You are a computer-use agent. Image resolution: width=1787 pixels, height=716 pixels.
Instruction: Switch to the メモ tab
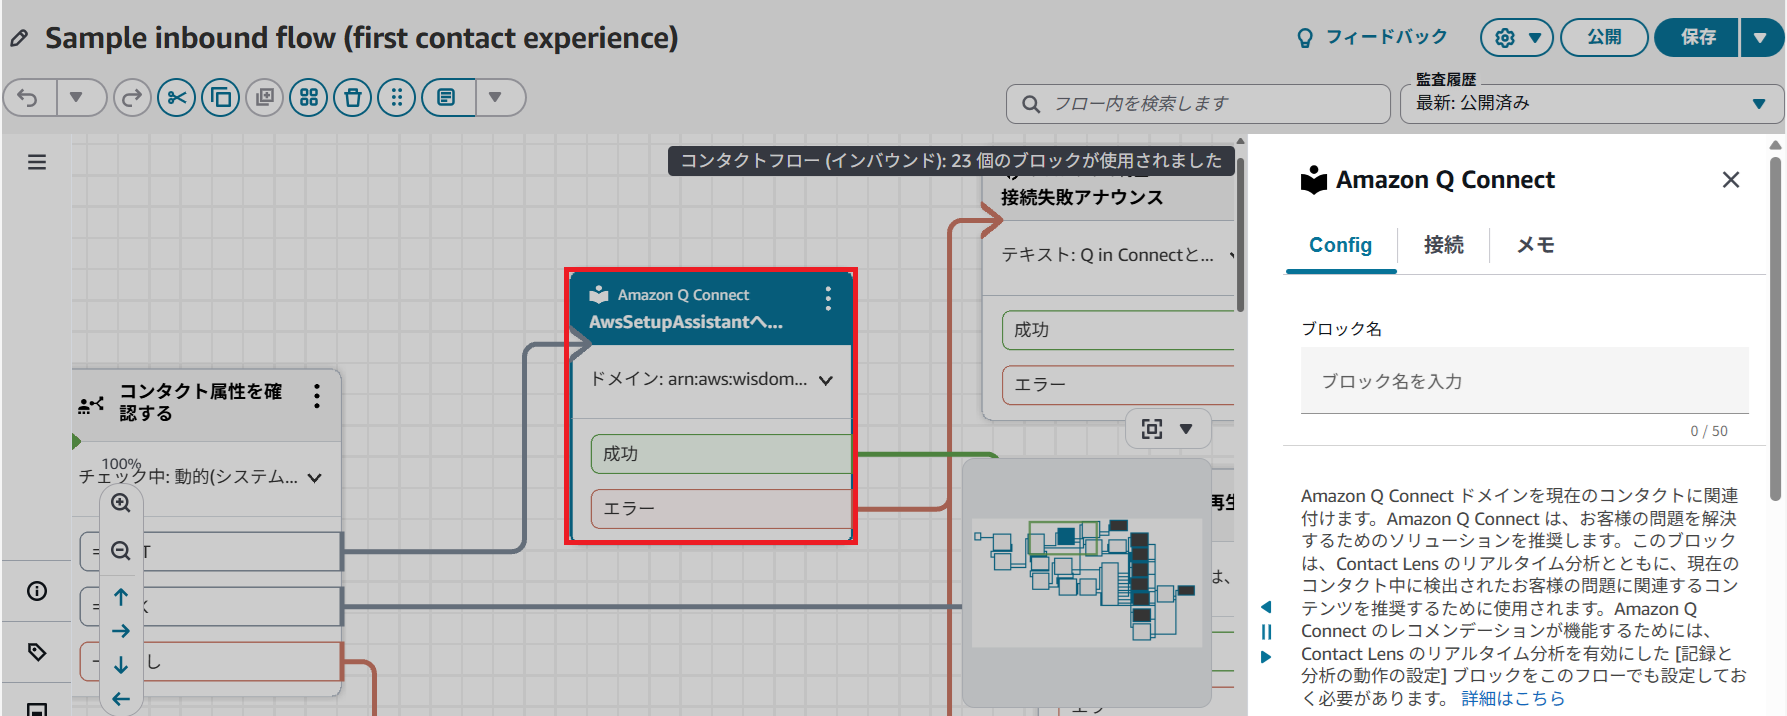(1536, 245)
